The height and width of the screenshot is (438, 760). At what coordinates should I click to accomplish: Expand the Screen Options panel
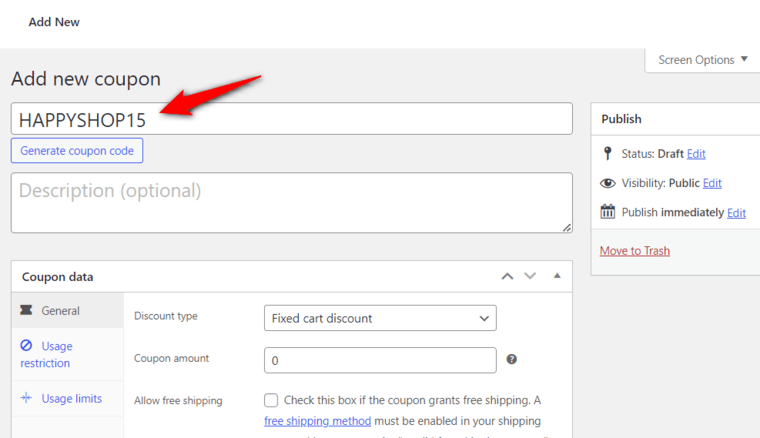pyautogui.click(x=702, y=60)
